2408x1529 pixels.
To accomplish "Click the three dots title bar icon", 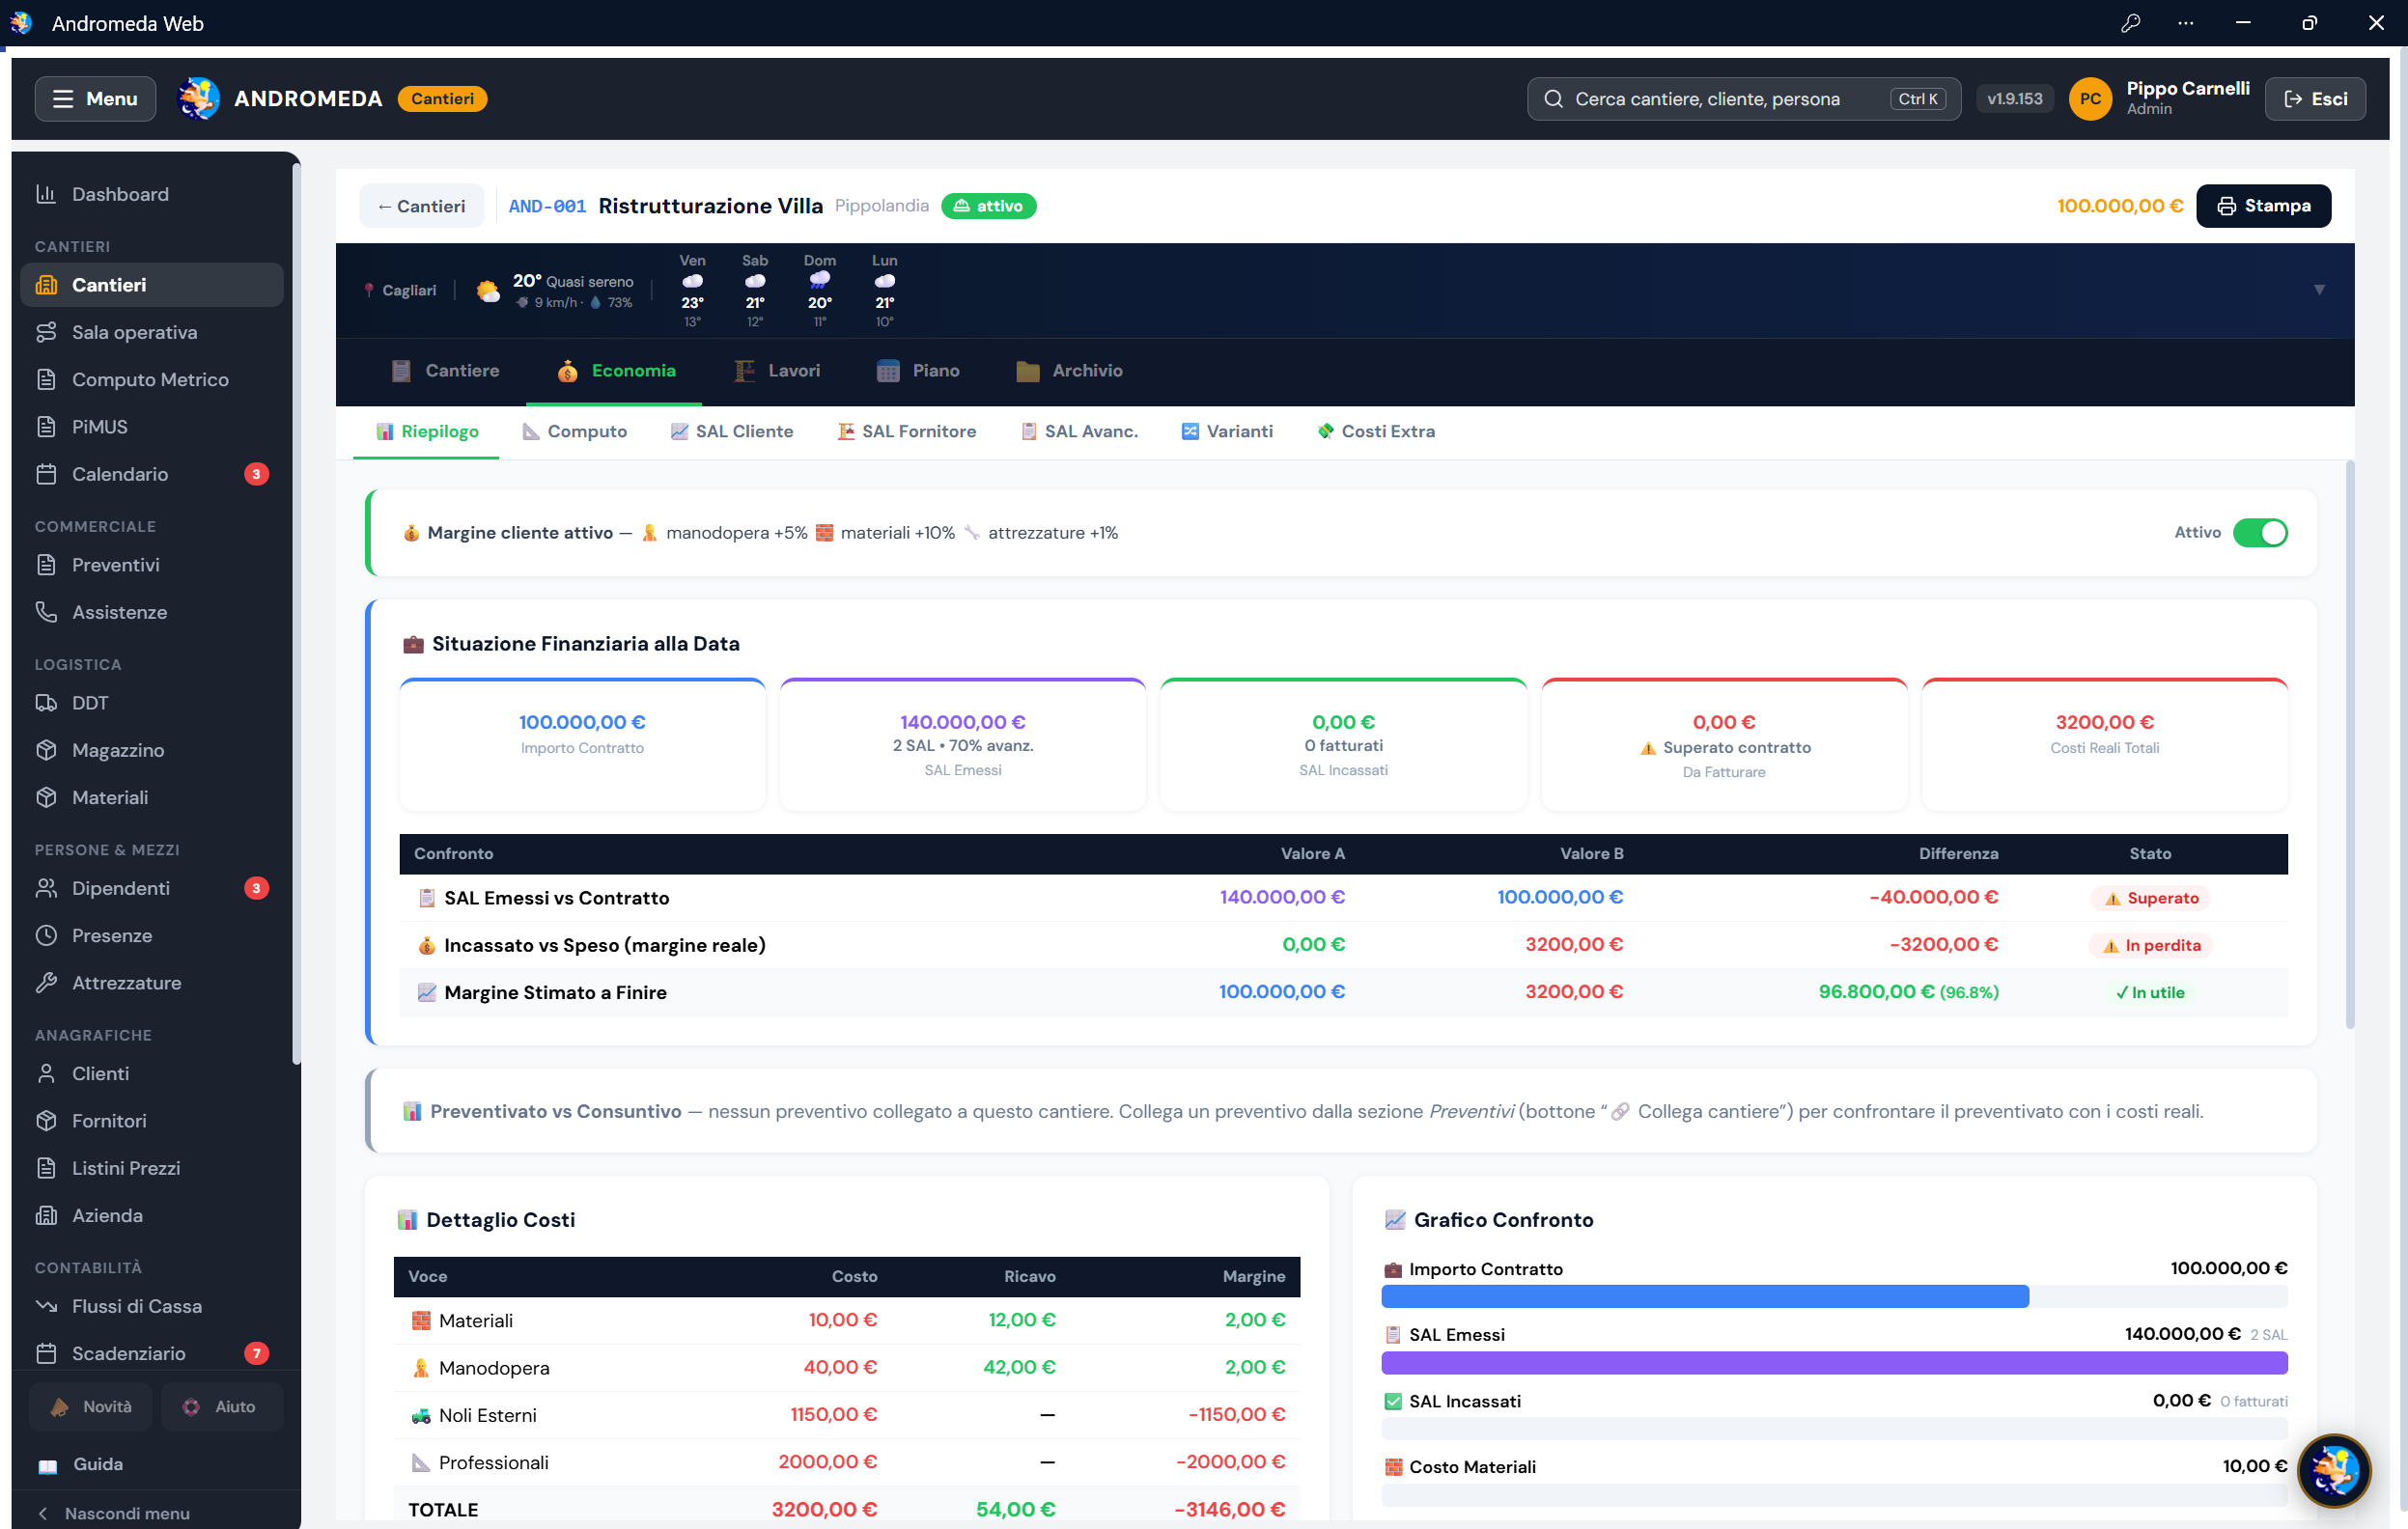I will [2186, 23].
